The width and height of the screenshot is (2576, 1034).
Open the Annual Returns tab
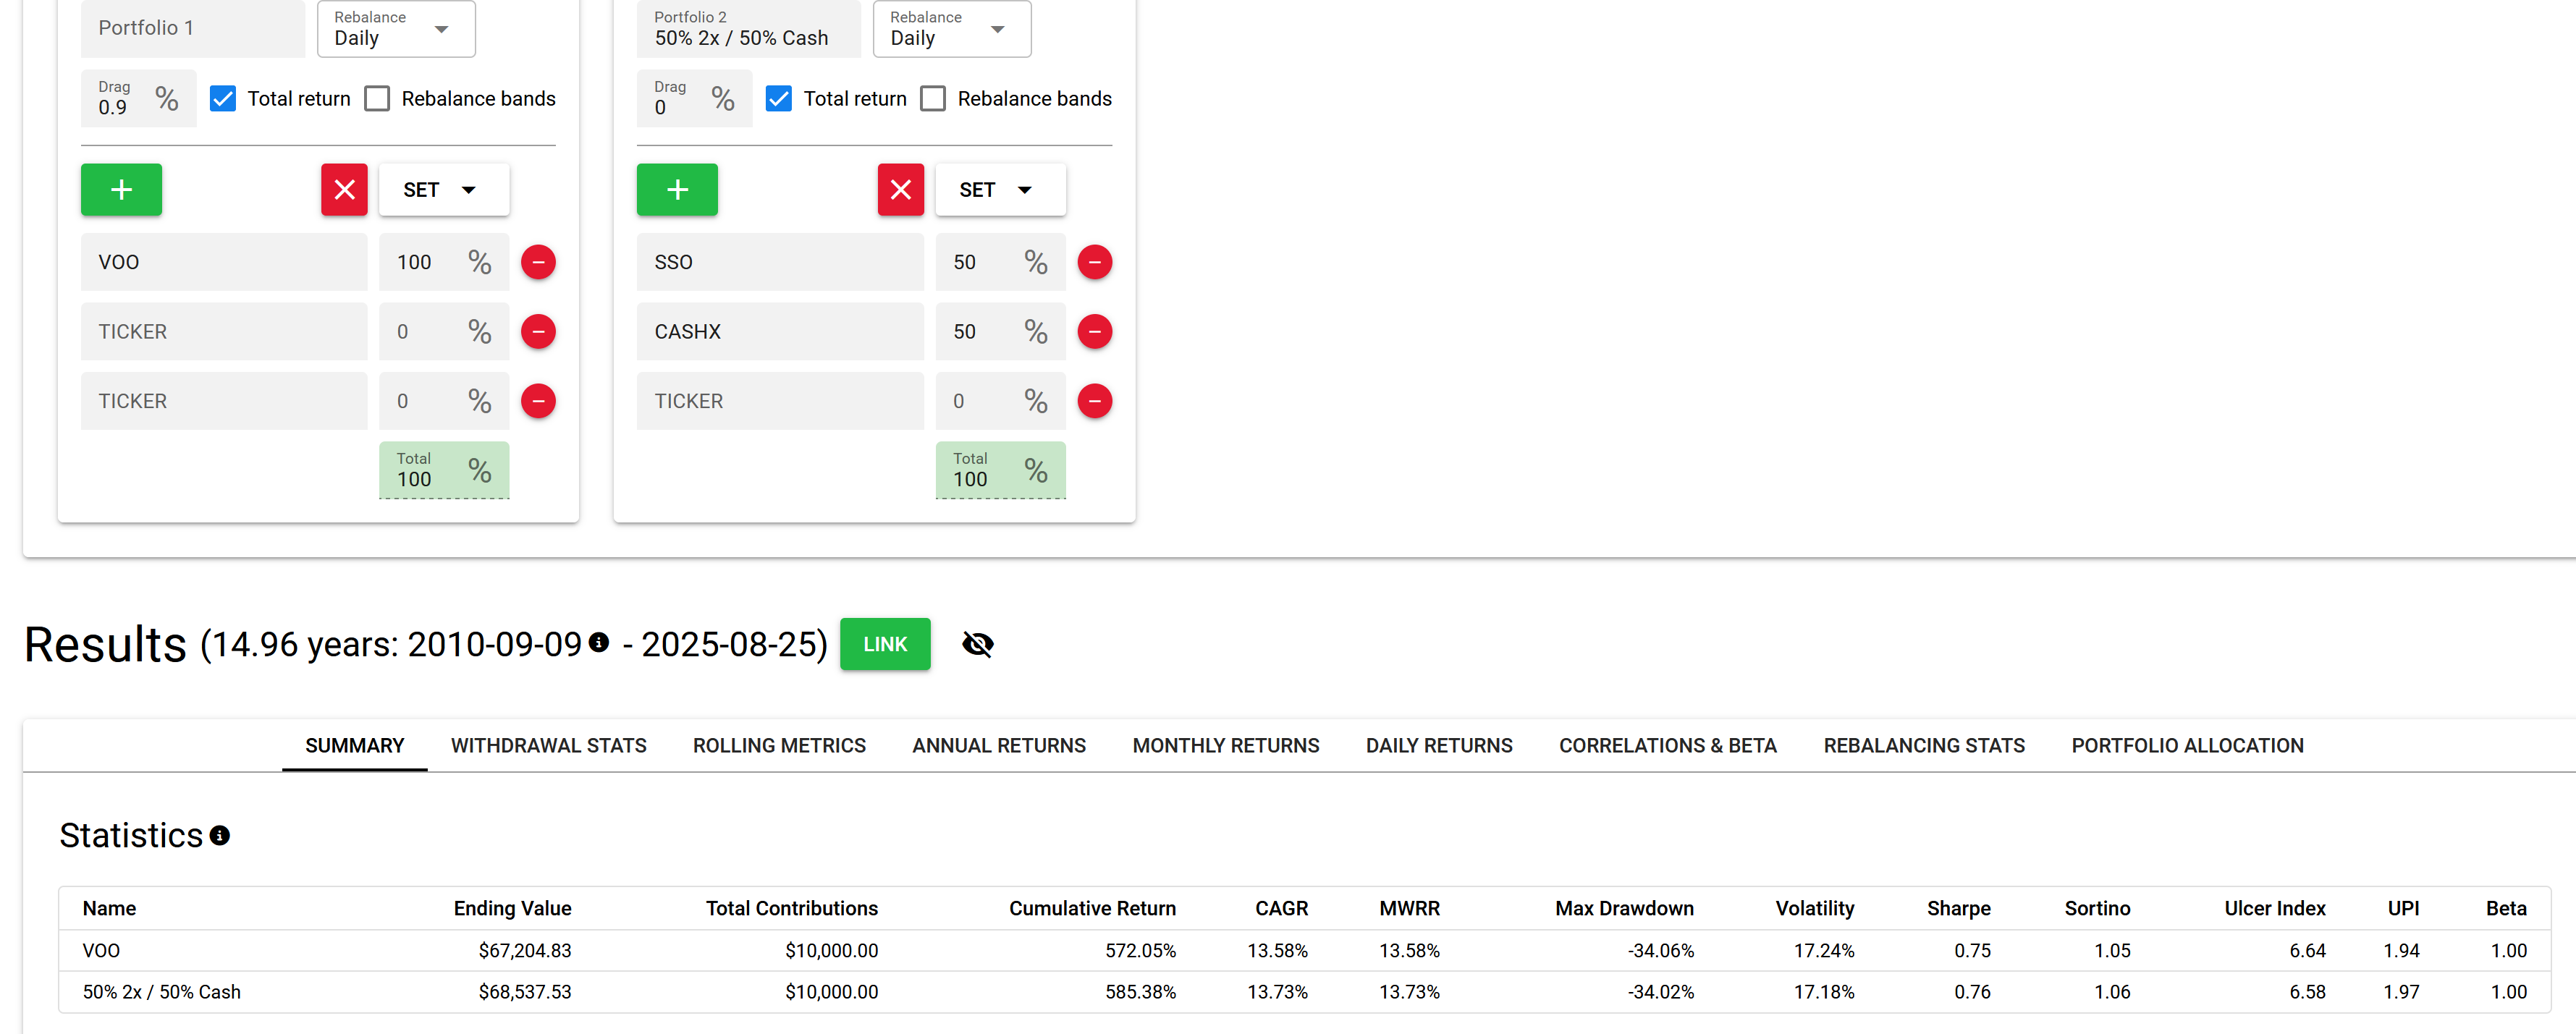pos(999,745)
